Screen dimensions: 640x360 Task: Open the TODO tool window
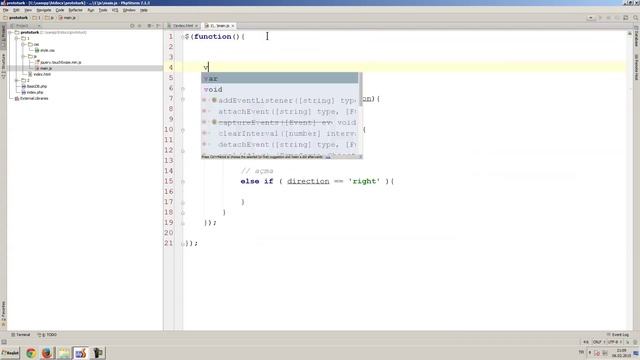48,335
